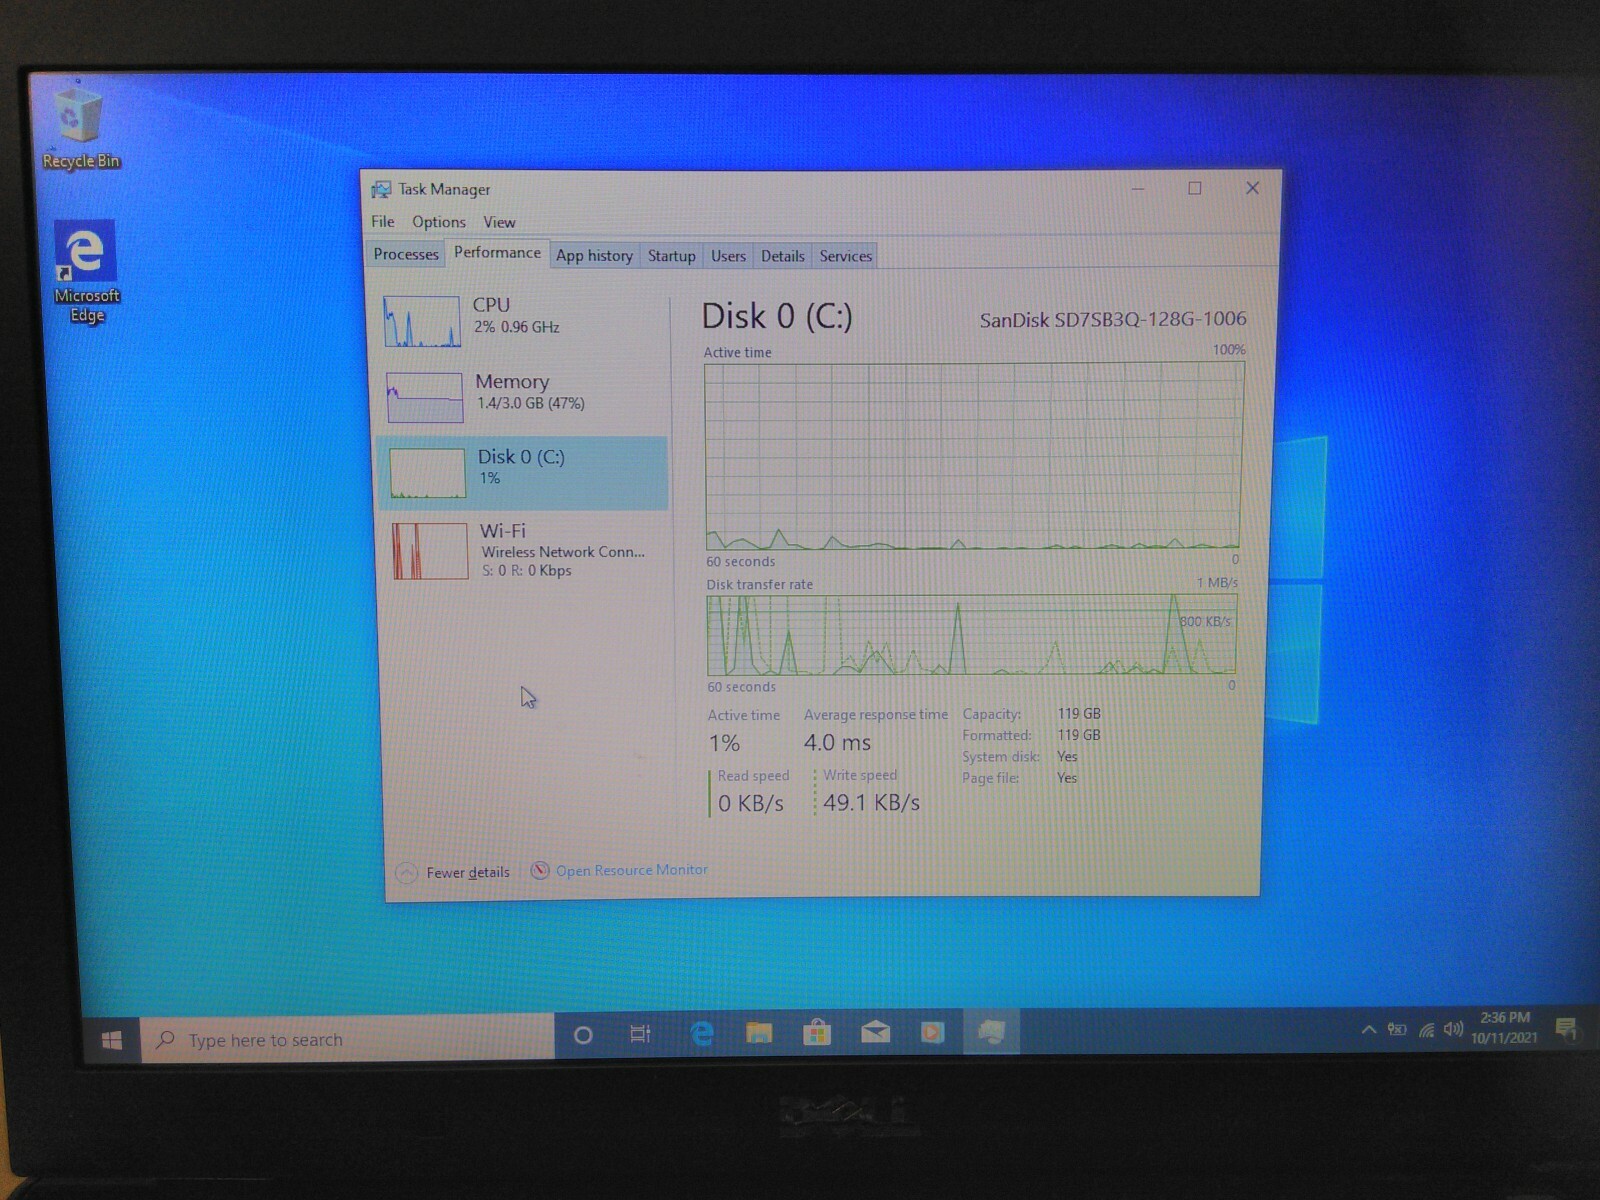This screenshot has width=1600, height=1200.
Task: Click the Capacity value 119 GB
Action: click(x=1079, y=713)
